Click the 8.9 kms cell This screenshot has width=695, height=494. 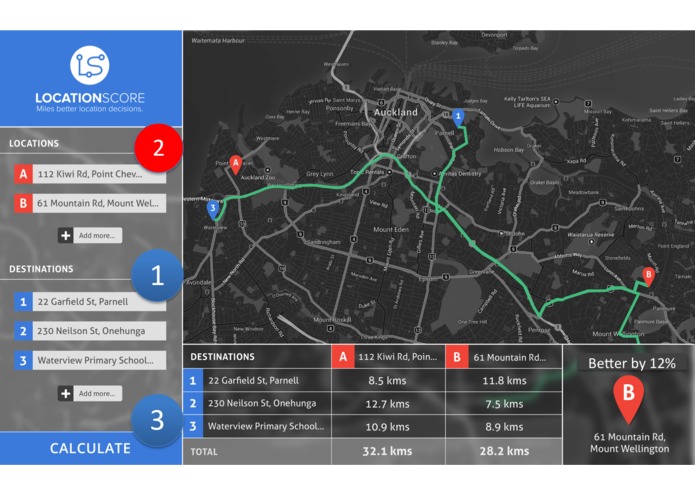(504, 427)
